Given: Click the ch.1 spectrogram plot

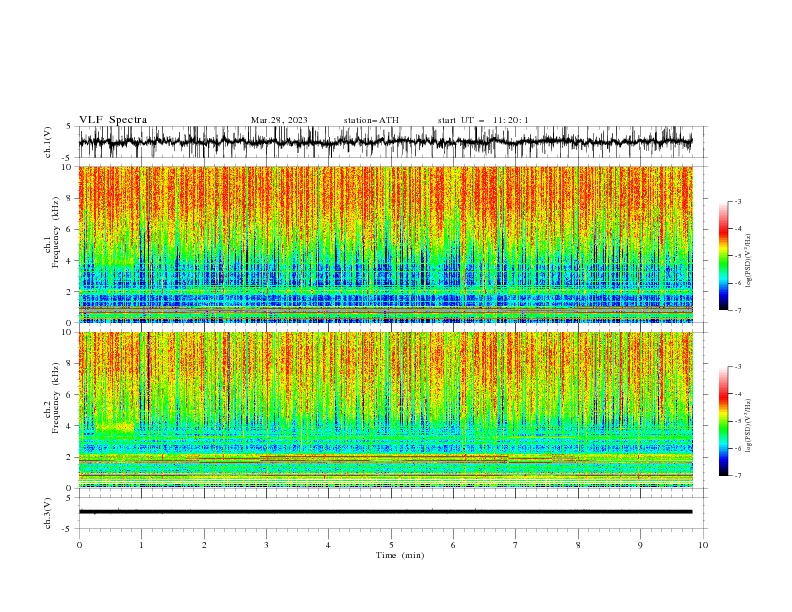Looking at the screenshot, I should tap(386, 244).
